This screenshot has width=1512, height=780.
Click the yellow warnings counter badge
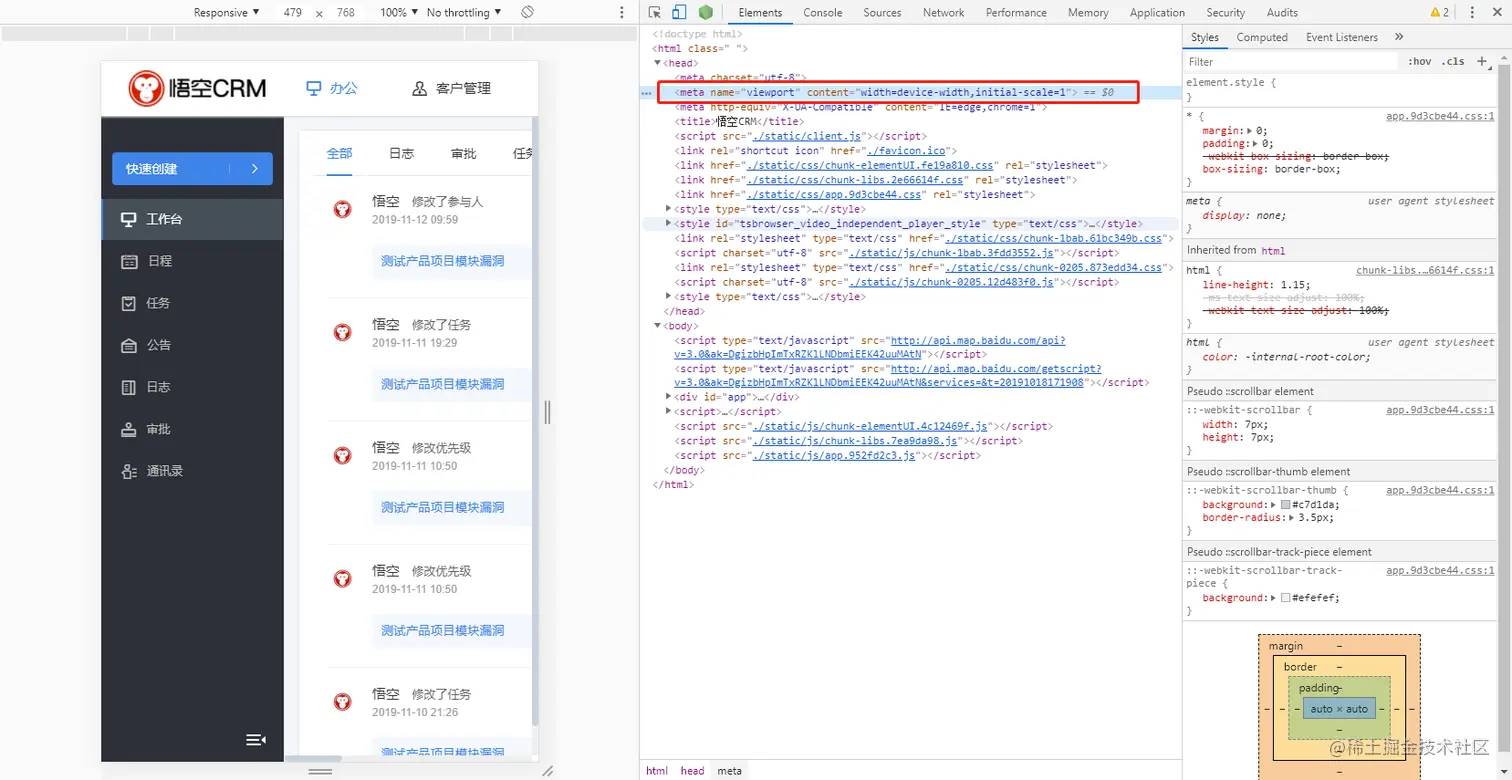tap(1440, 12)
